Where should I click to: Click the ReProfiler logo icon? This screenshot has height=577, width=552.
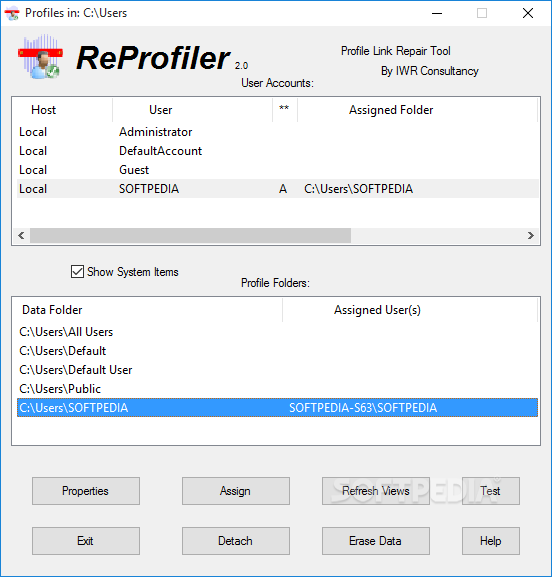40,57
